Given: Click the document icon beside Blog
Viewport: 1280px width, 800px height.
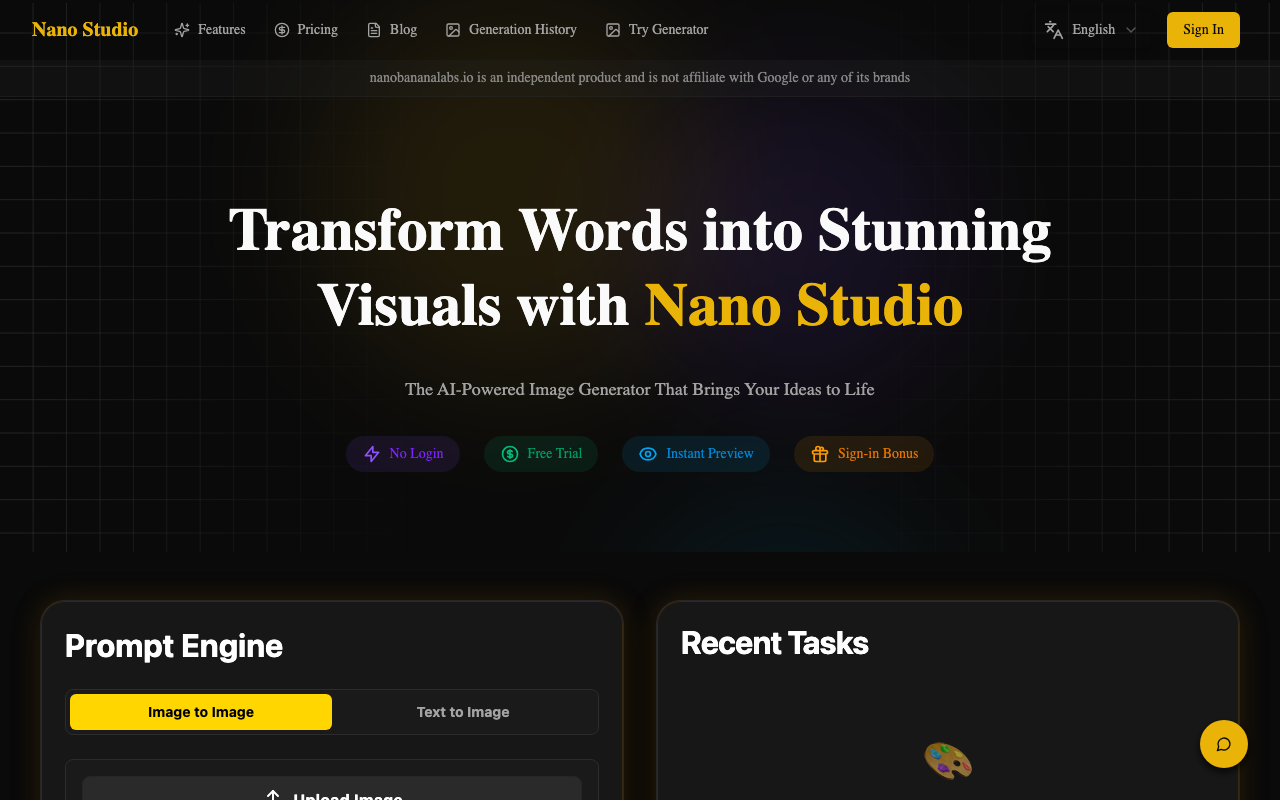Looking at the screenshot, I should point(374,30).
